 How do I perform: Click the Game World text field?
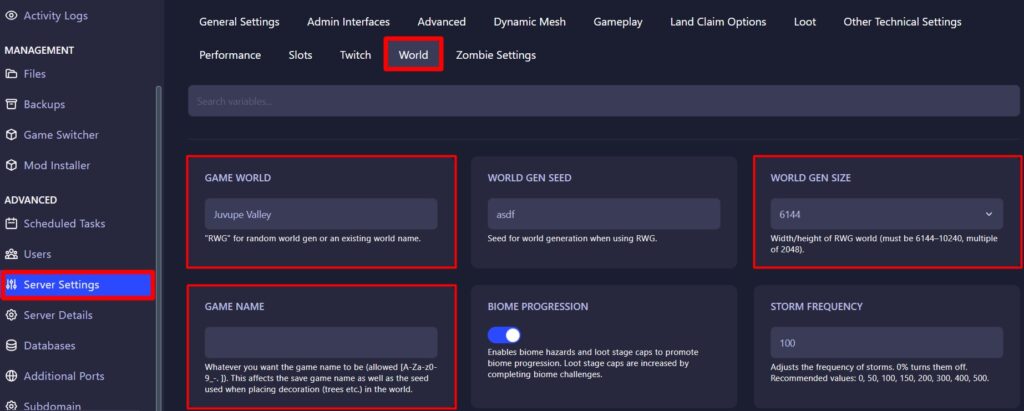321,214
